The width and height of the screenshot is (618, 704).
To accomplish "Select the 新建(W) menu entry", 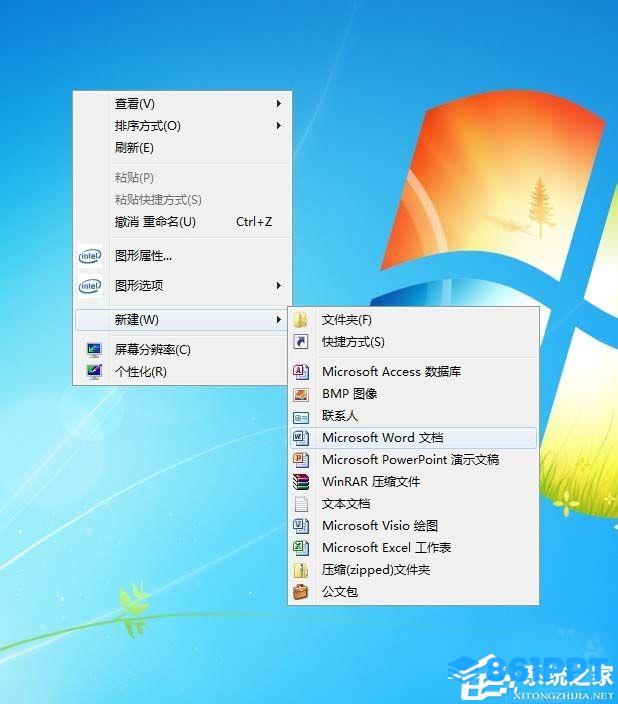I will (182, 320).
